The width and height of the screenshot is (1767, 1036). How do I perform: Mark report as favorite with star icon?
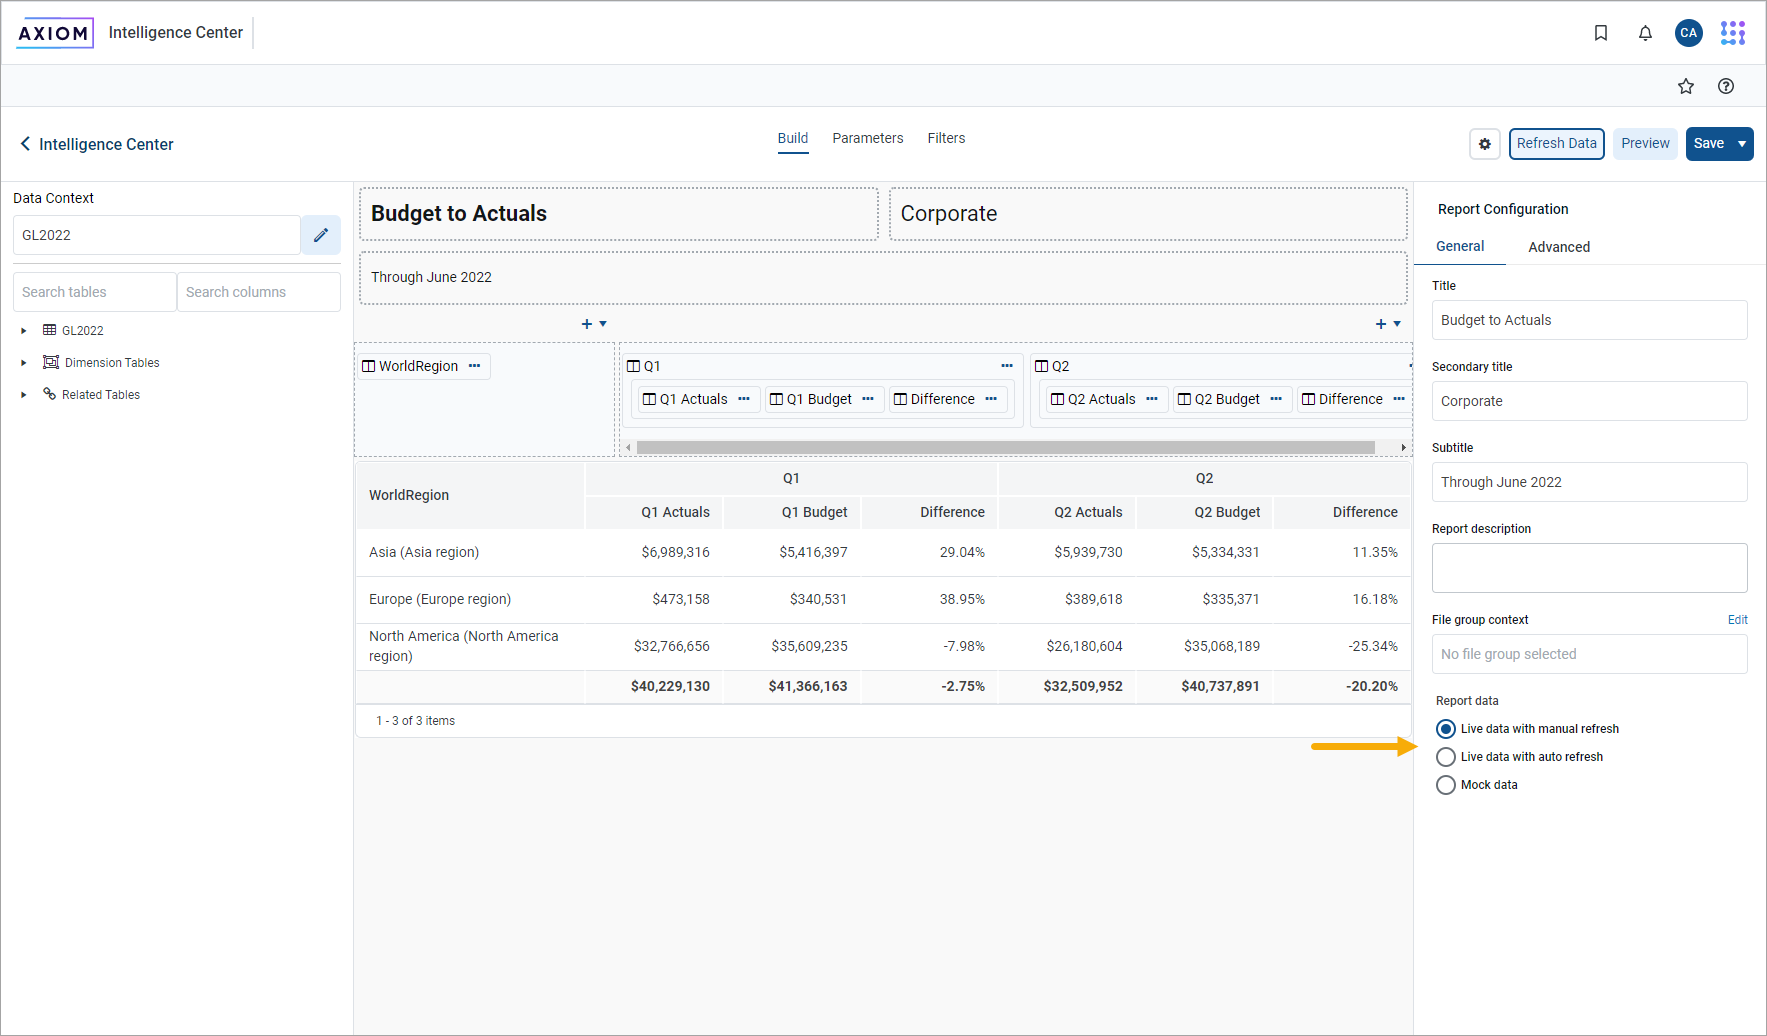click(x=1686, y=86)
